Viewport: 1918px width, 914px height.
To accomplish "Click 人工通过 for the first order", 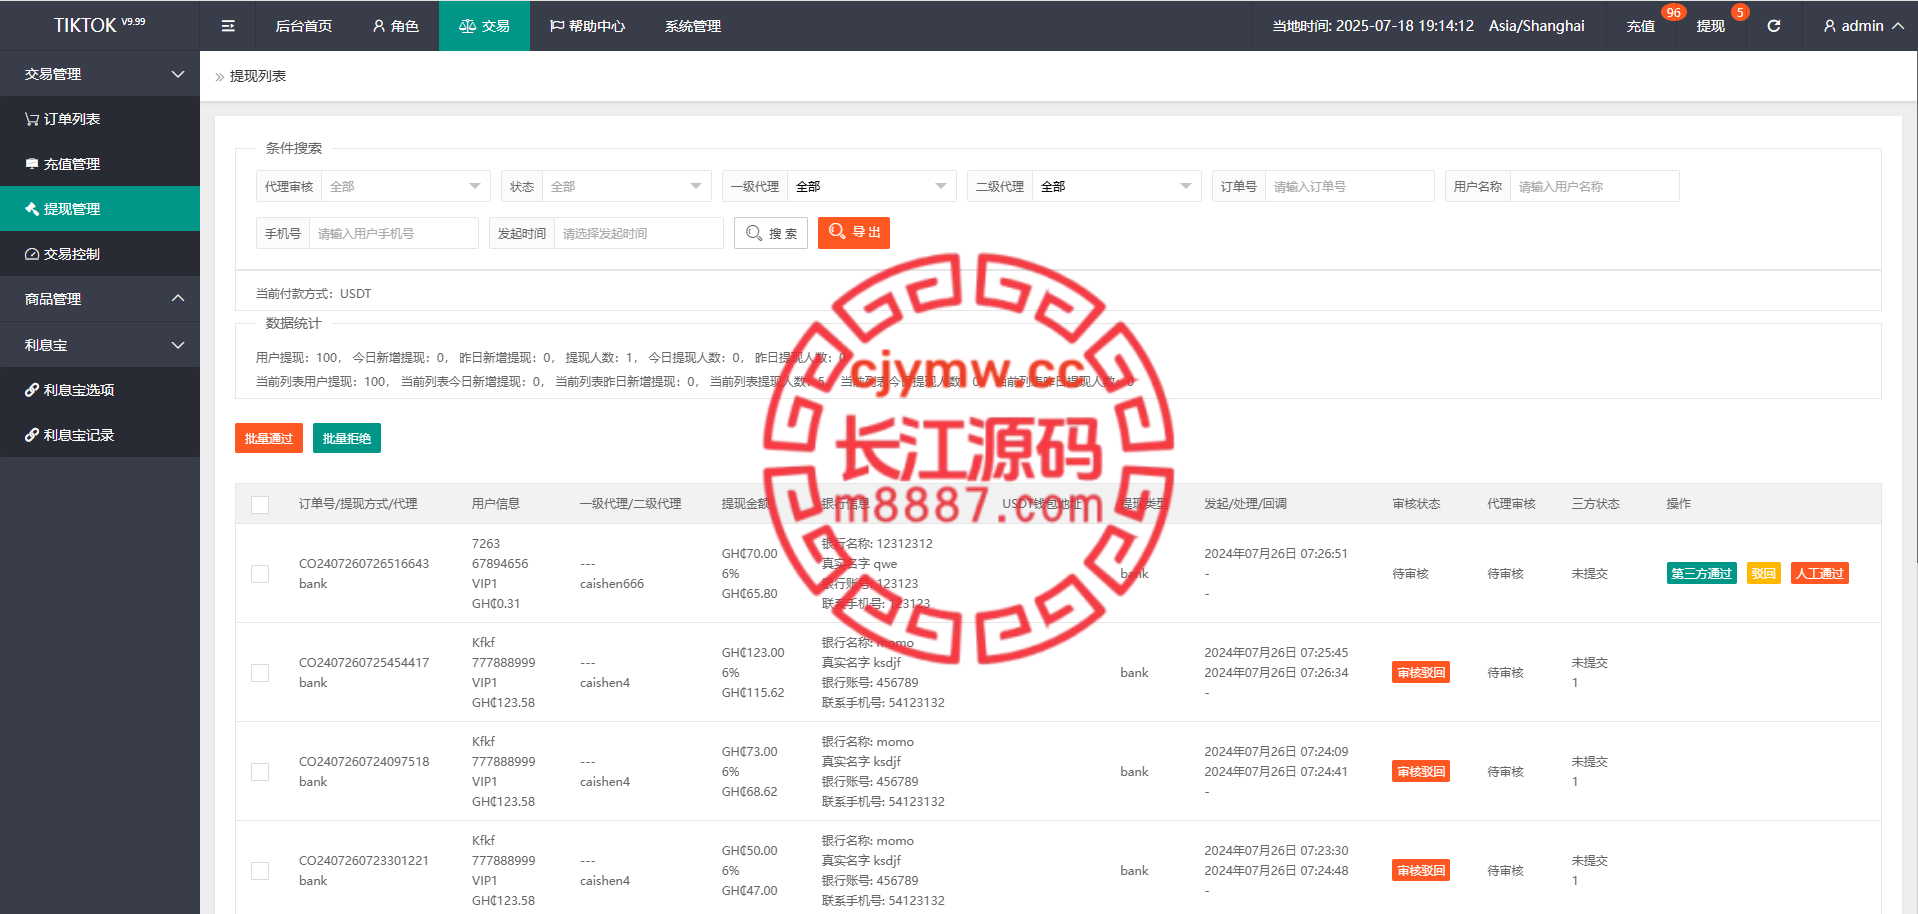I will coord(1820,573).
